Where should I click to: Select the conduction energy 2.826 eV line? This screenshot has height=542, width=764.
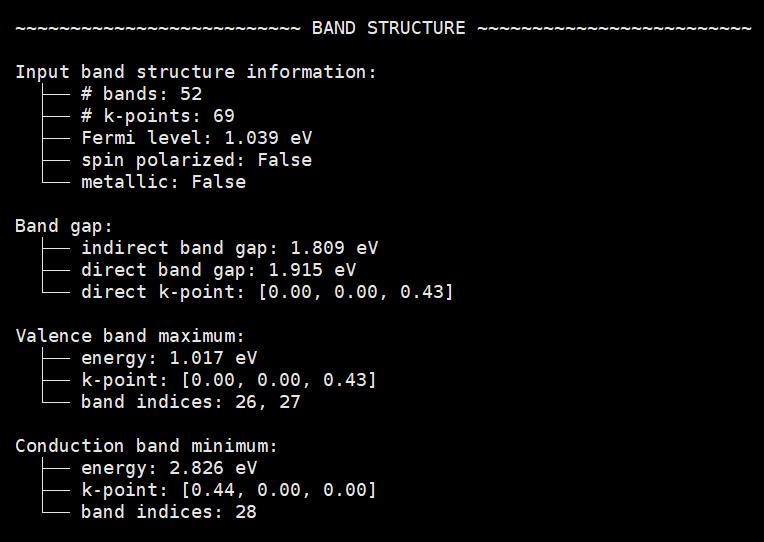coord(169,468)
